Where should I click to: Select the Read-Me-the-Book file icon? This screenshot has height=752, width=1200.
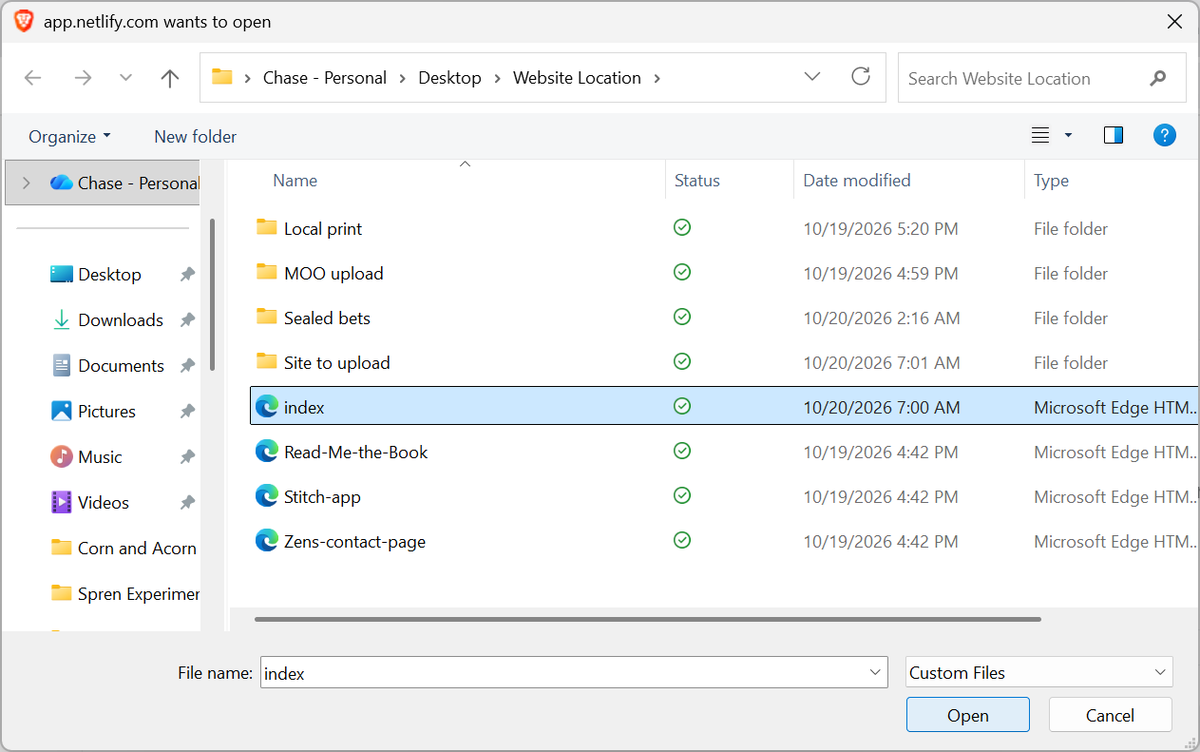pos(266,451)
